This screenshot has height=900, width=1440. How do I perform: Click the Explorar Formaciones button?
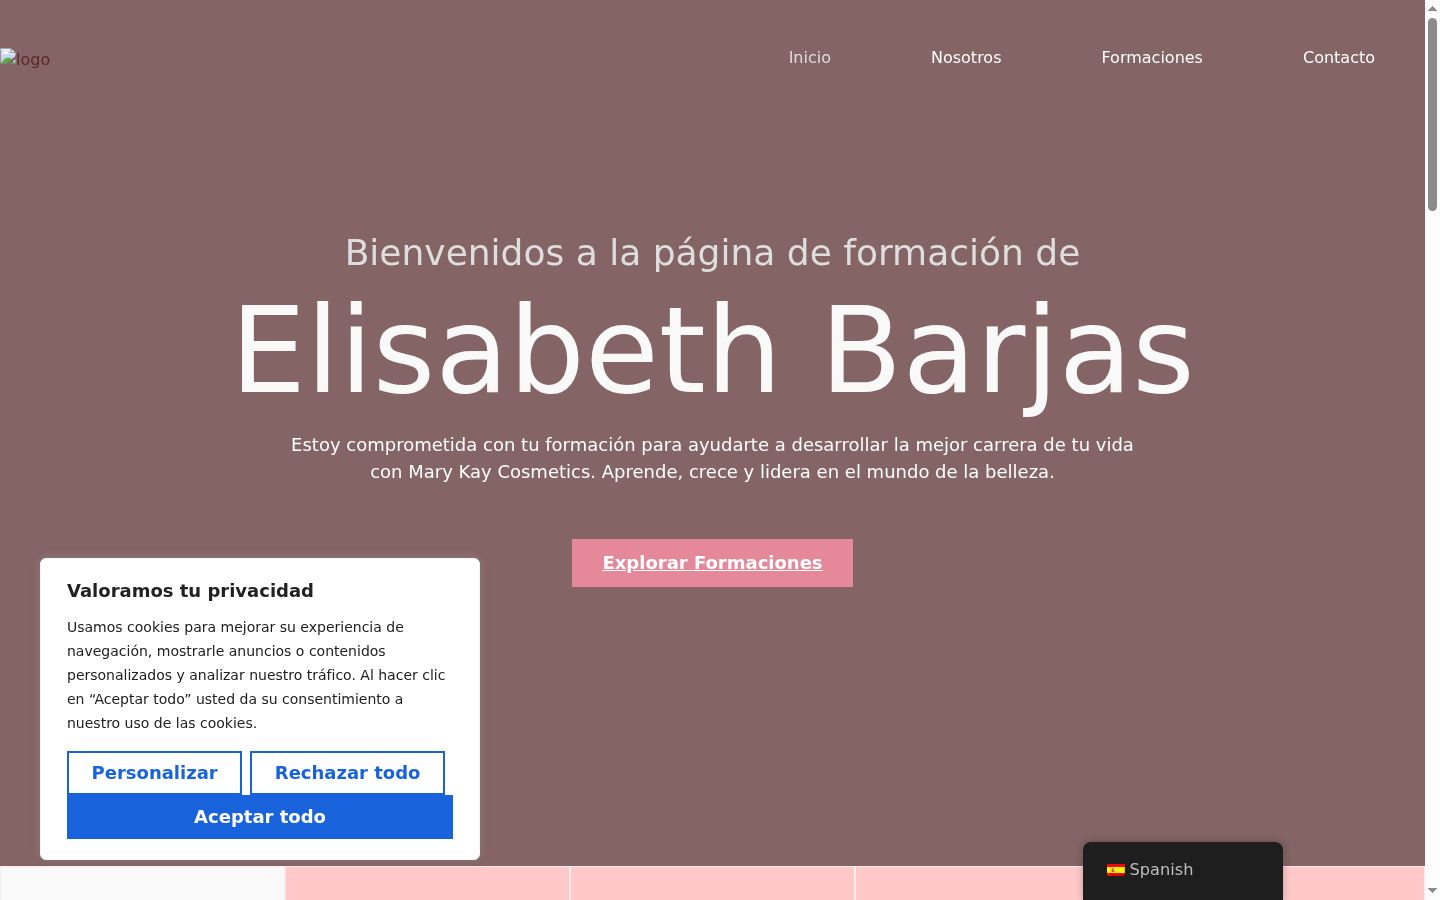tap(712, 563)
